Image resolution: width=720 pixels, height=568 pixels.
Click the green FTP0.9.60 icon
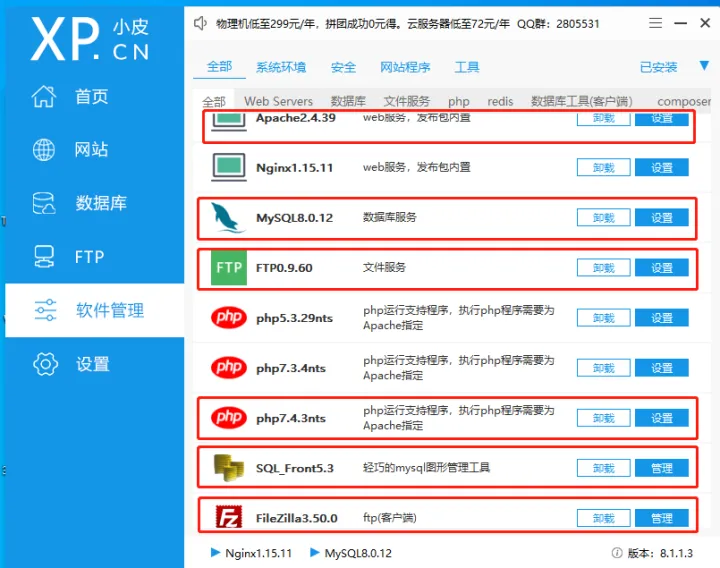point(229,268)
